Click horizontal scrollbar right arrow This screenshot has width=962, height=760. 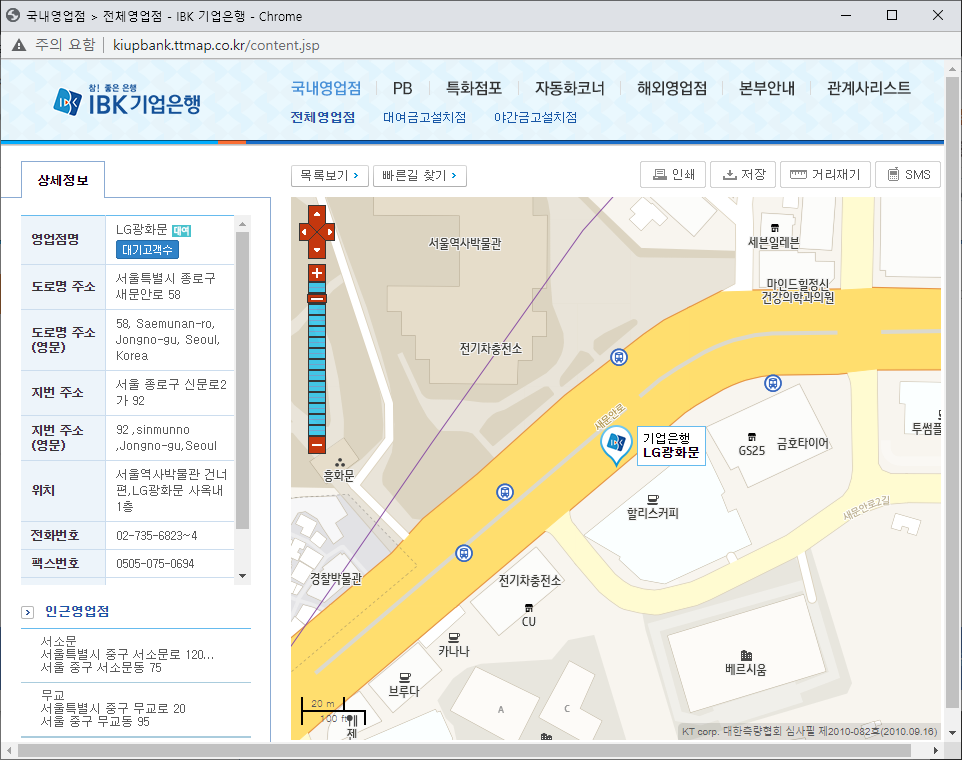click(936, 750)
